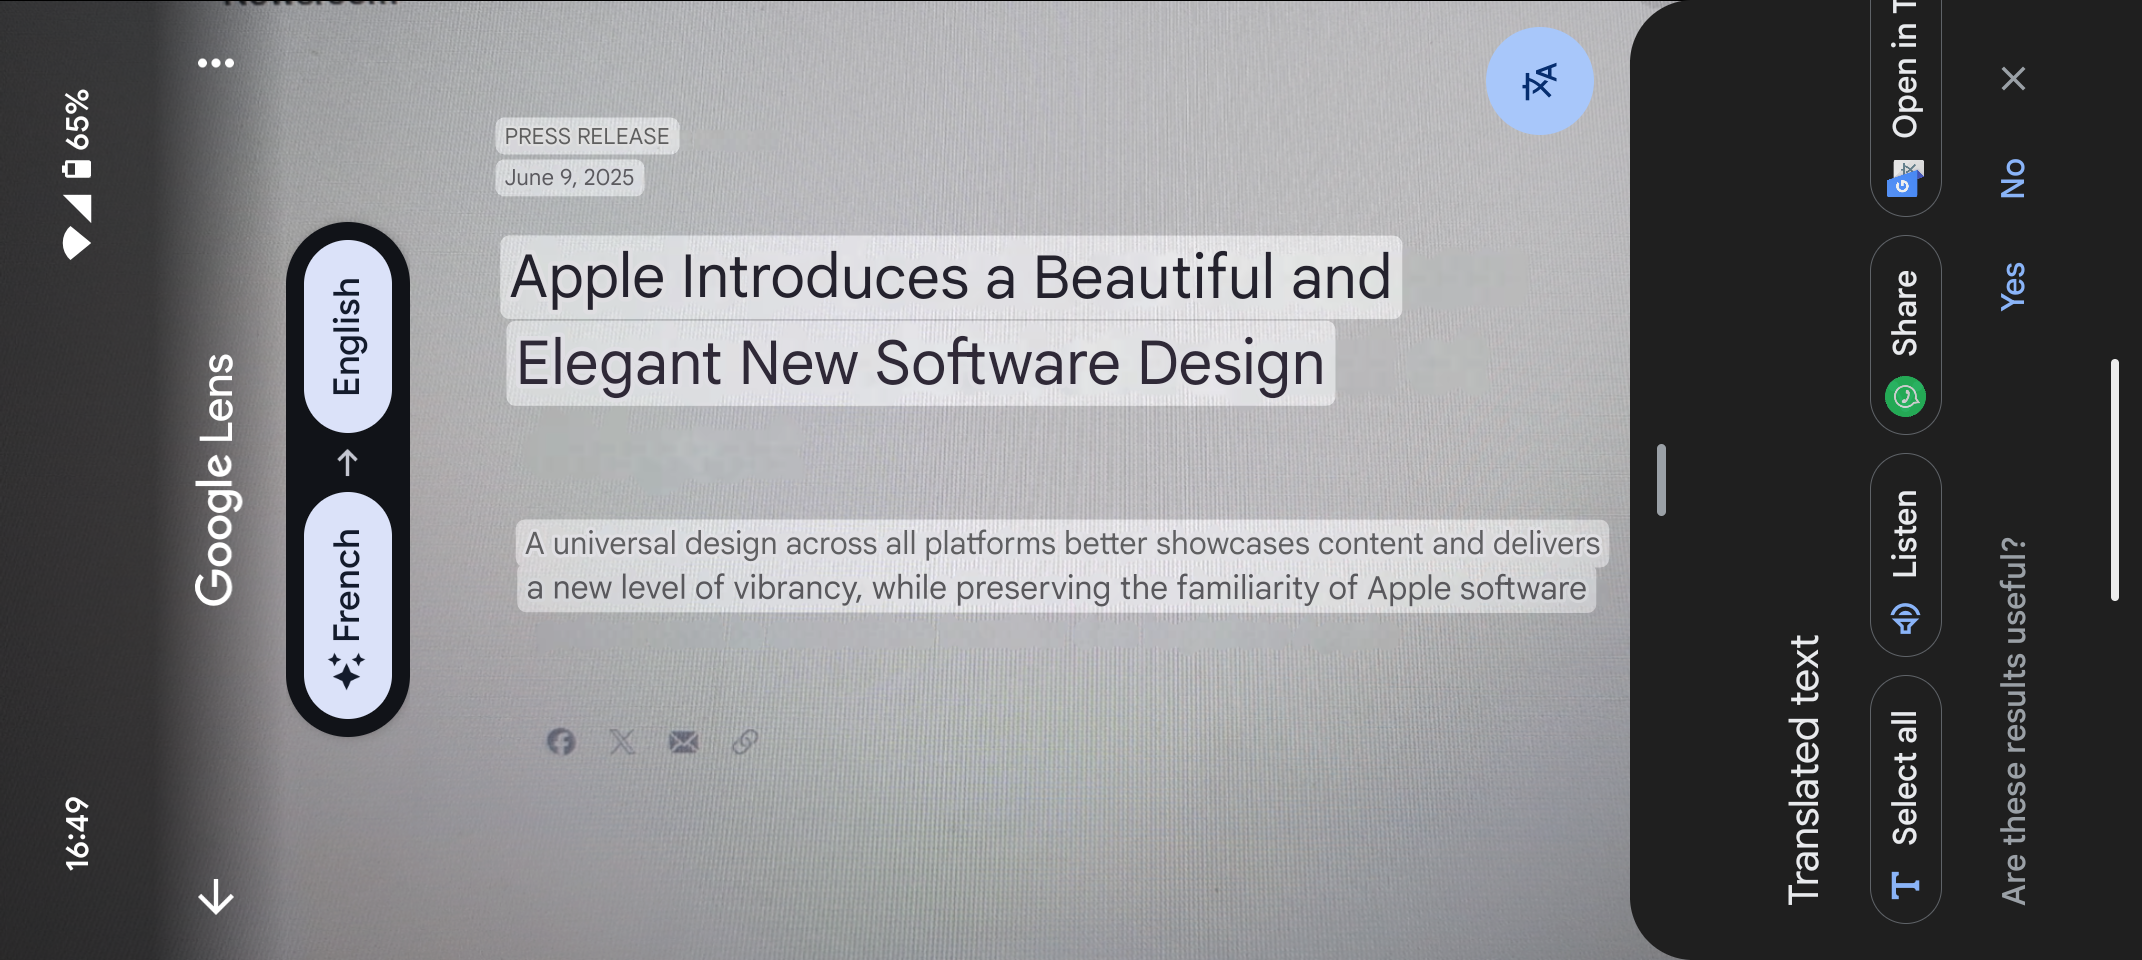Open the English target language selector
Image resolution: width=2142 pixels, height=960 pixels.
coord(347,336)
